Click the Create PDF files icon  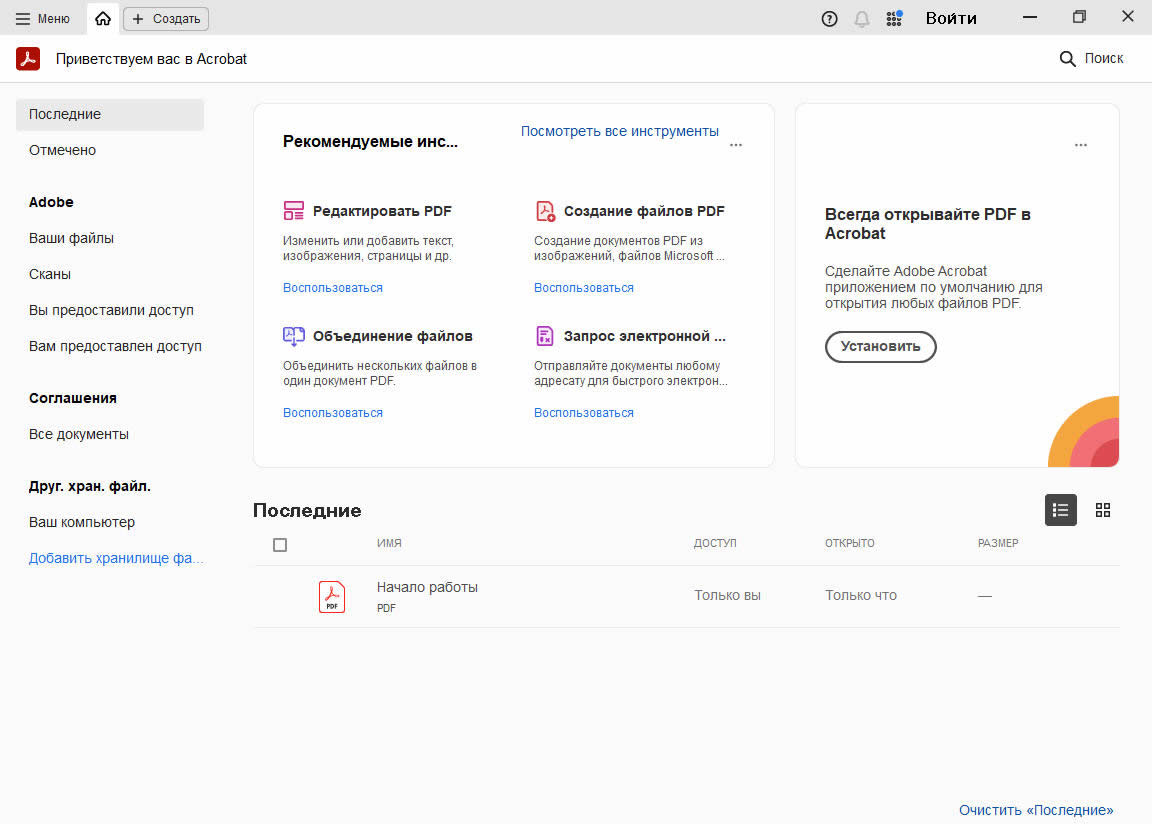pos(545,211)
